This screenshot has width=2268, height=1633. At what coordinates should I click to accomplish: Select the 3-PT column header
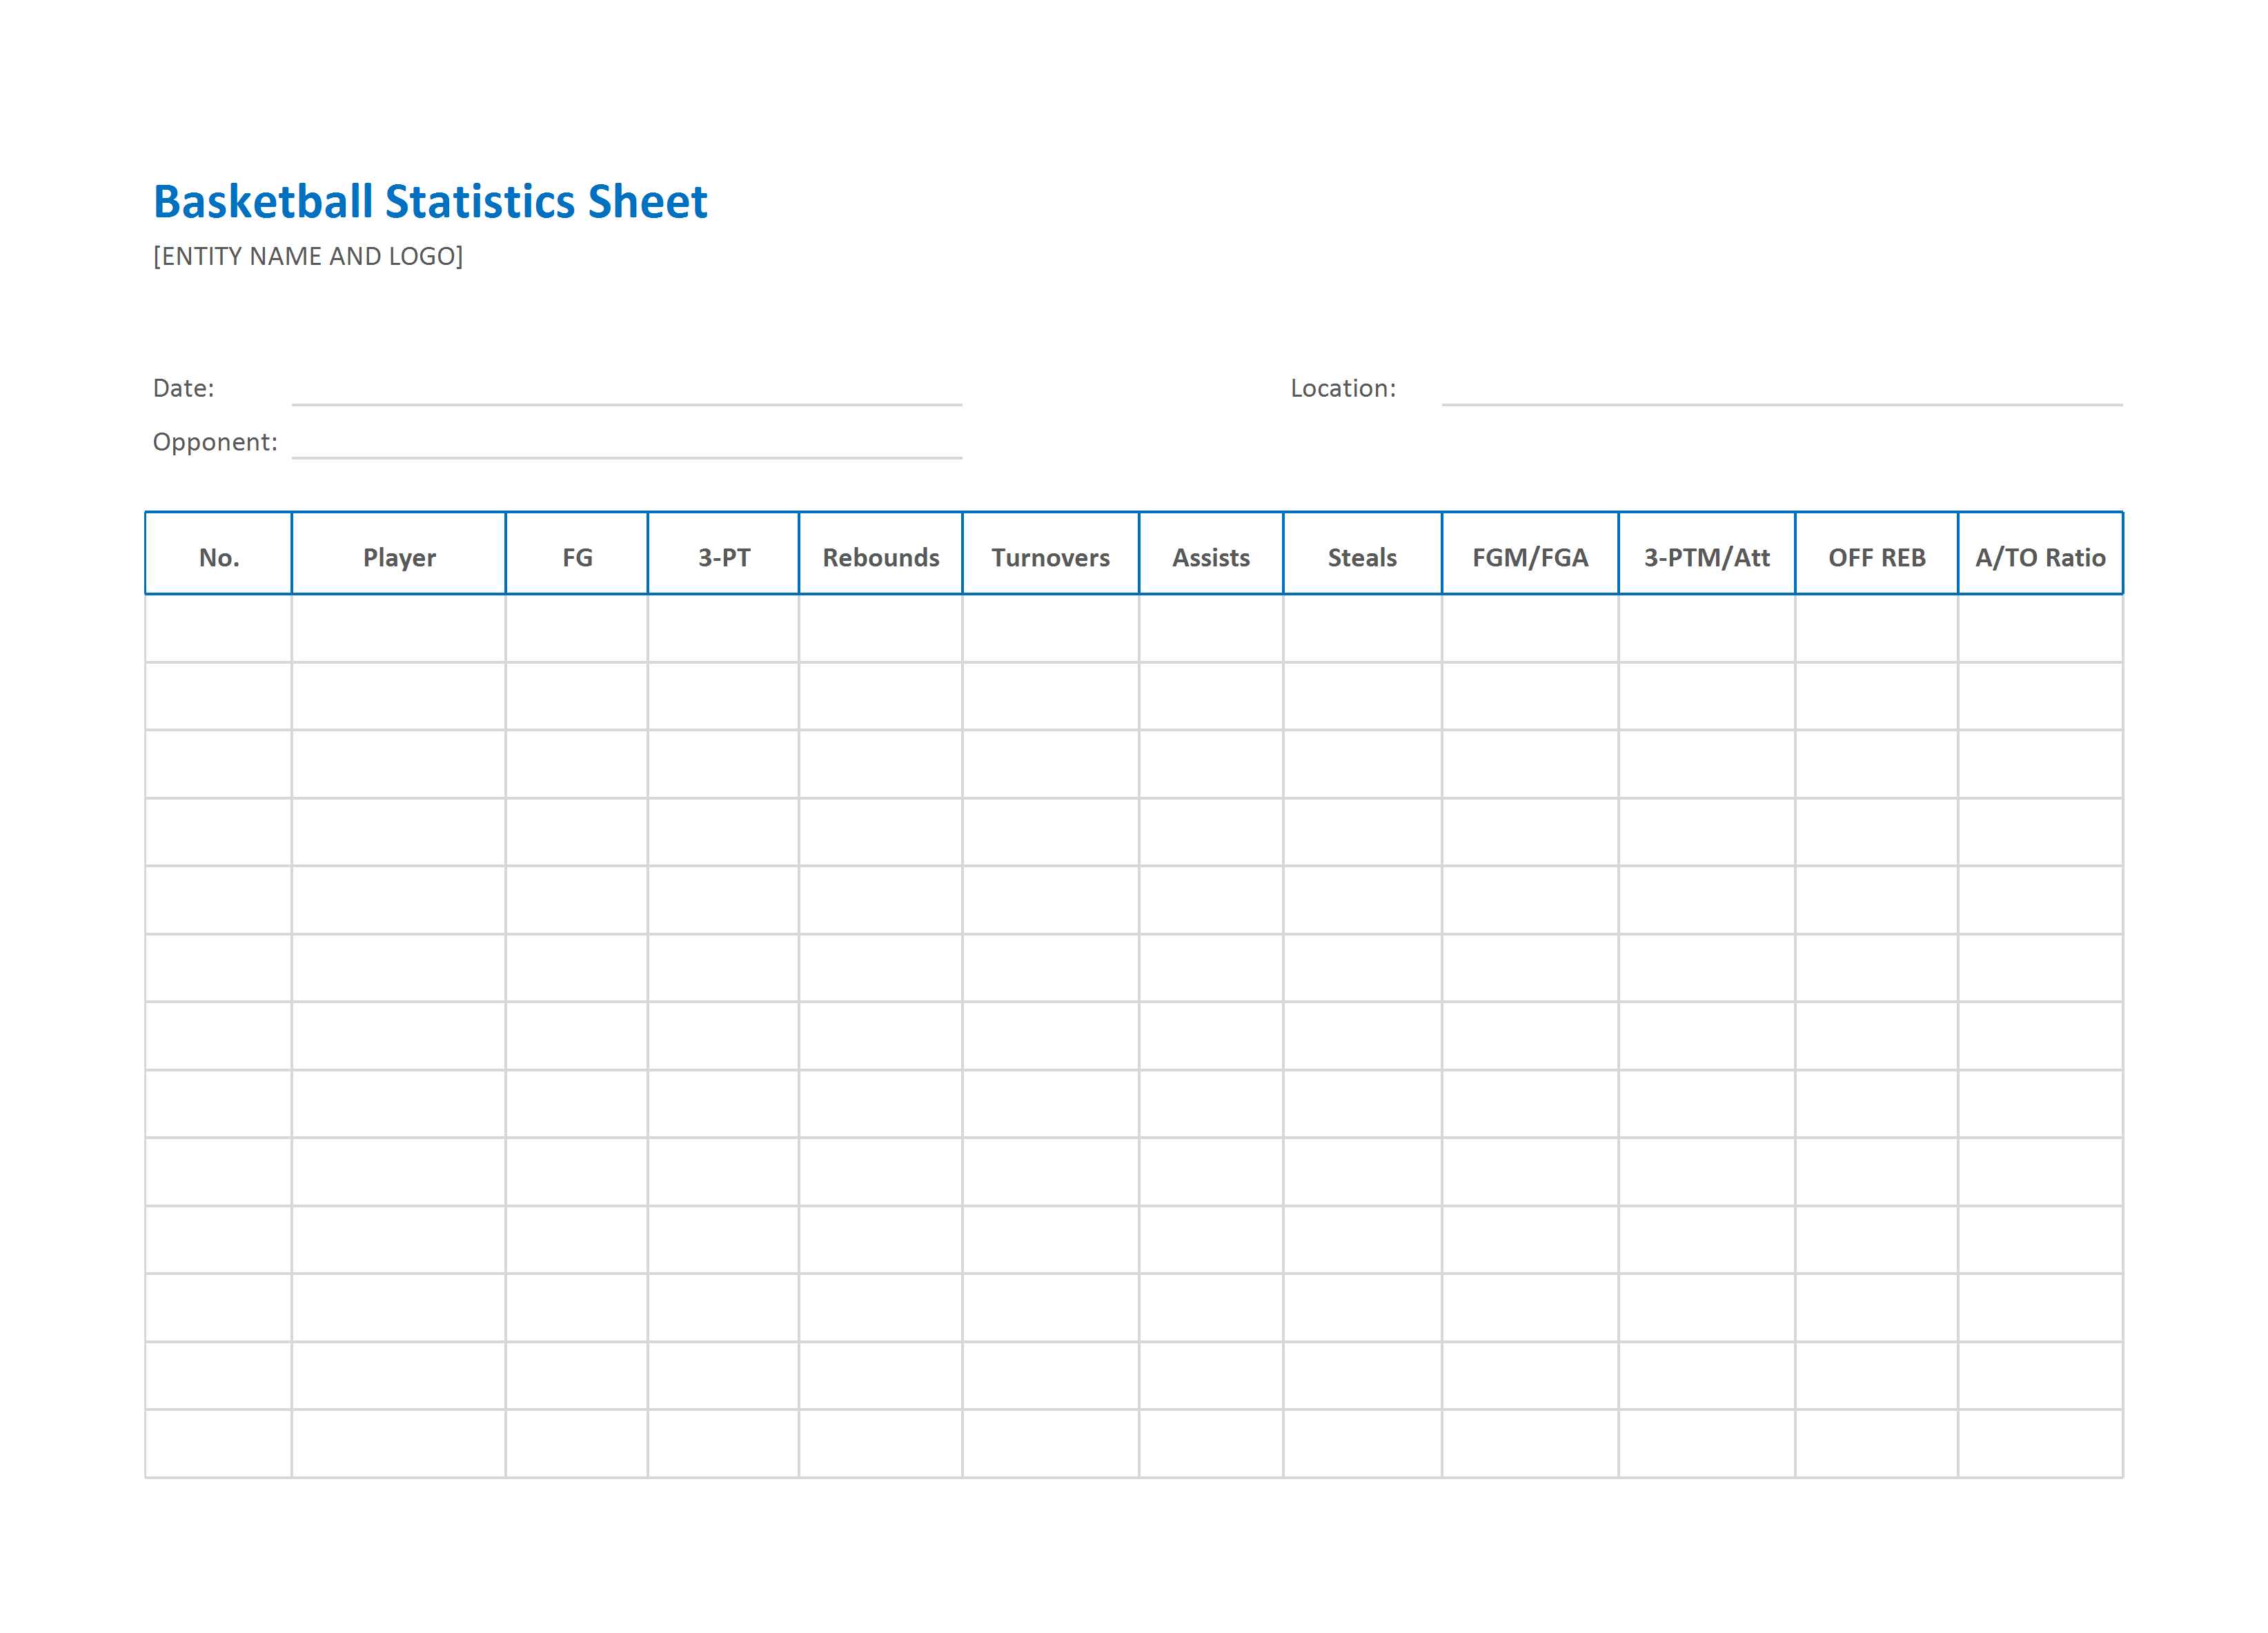click(724, 554)
